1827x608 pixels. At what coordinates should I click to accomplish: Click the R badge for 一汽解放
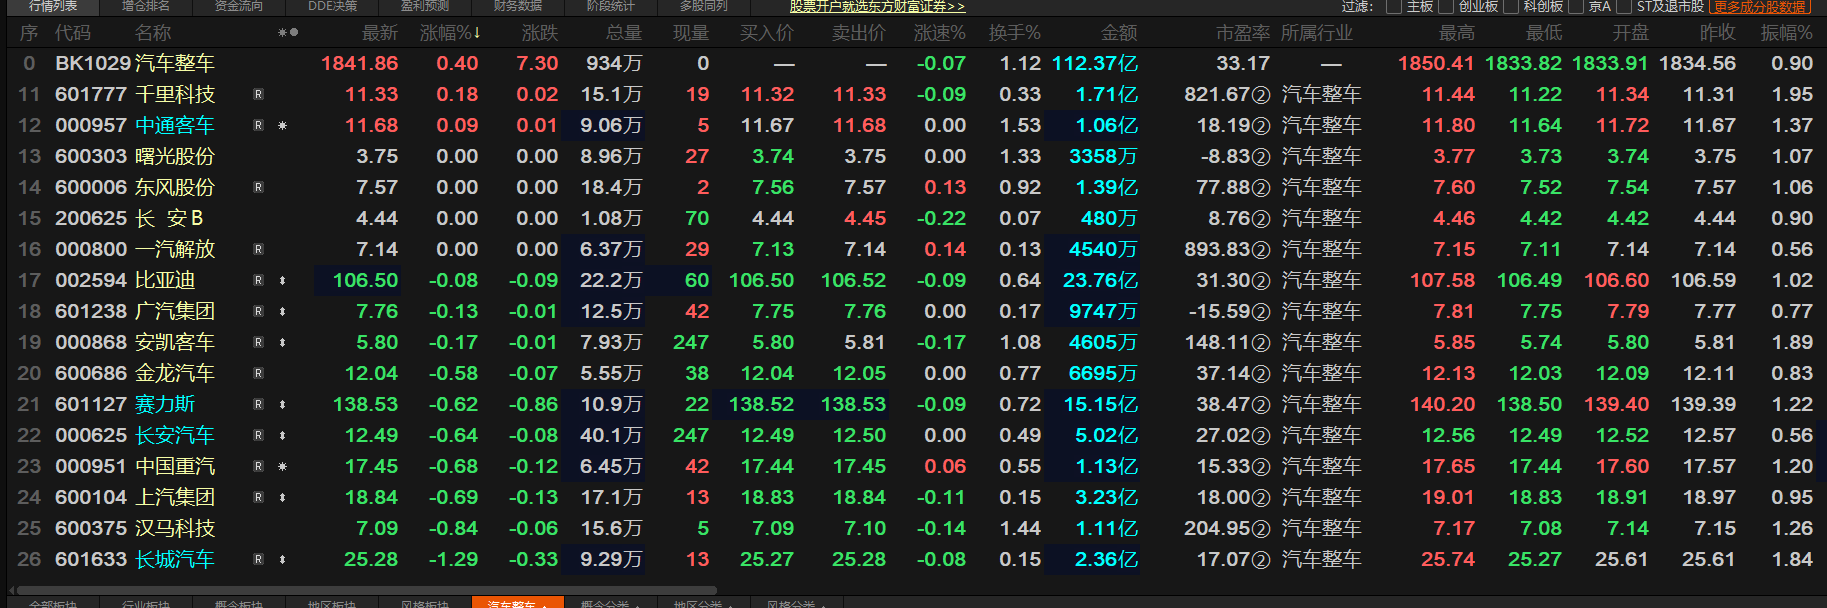point(258,250)
